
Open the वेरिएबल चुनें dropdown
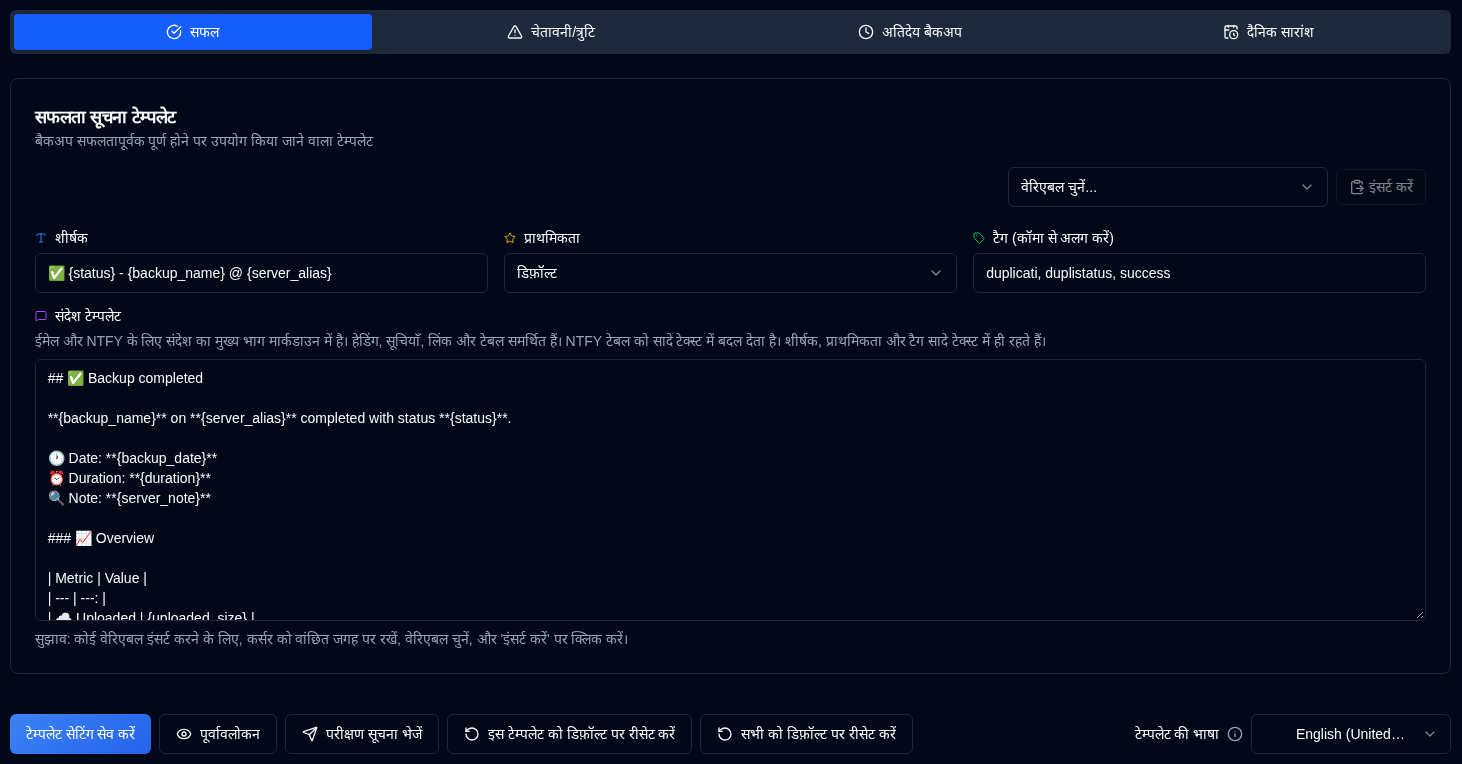(1167, 187)
